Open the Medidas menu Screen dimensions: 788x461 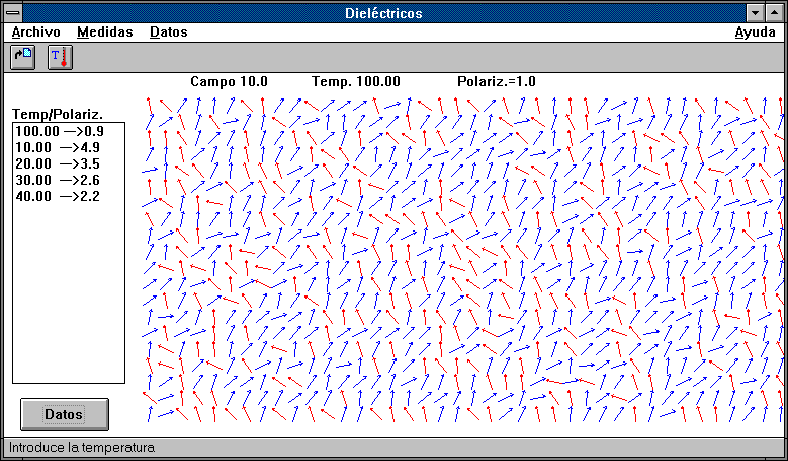(x=105, y=32)
